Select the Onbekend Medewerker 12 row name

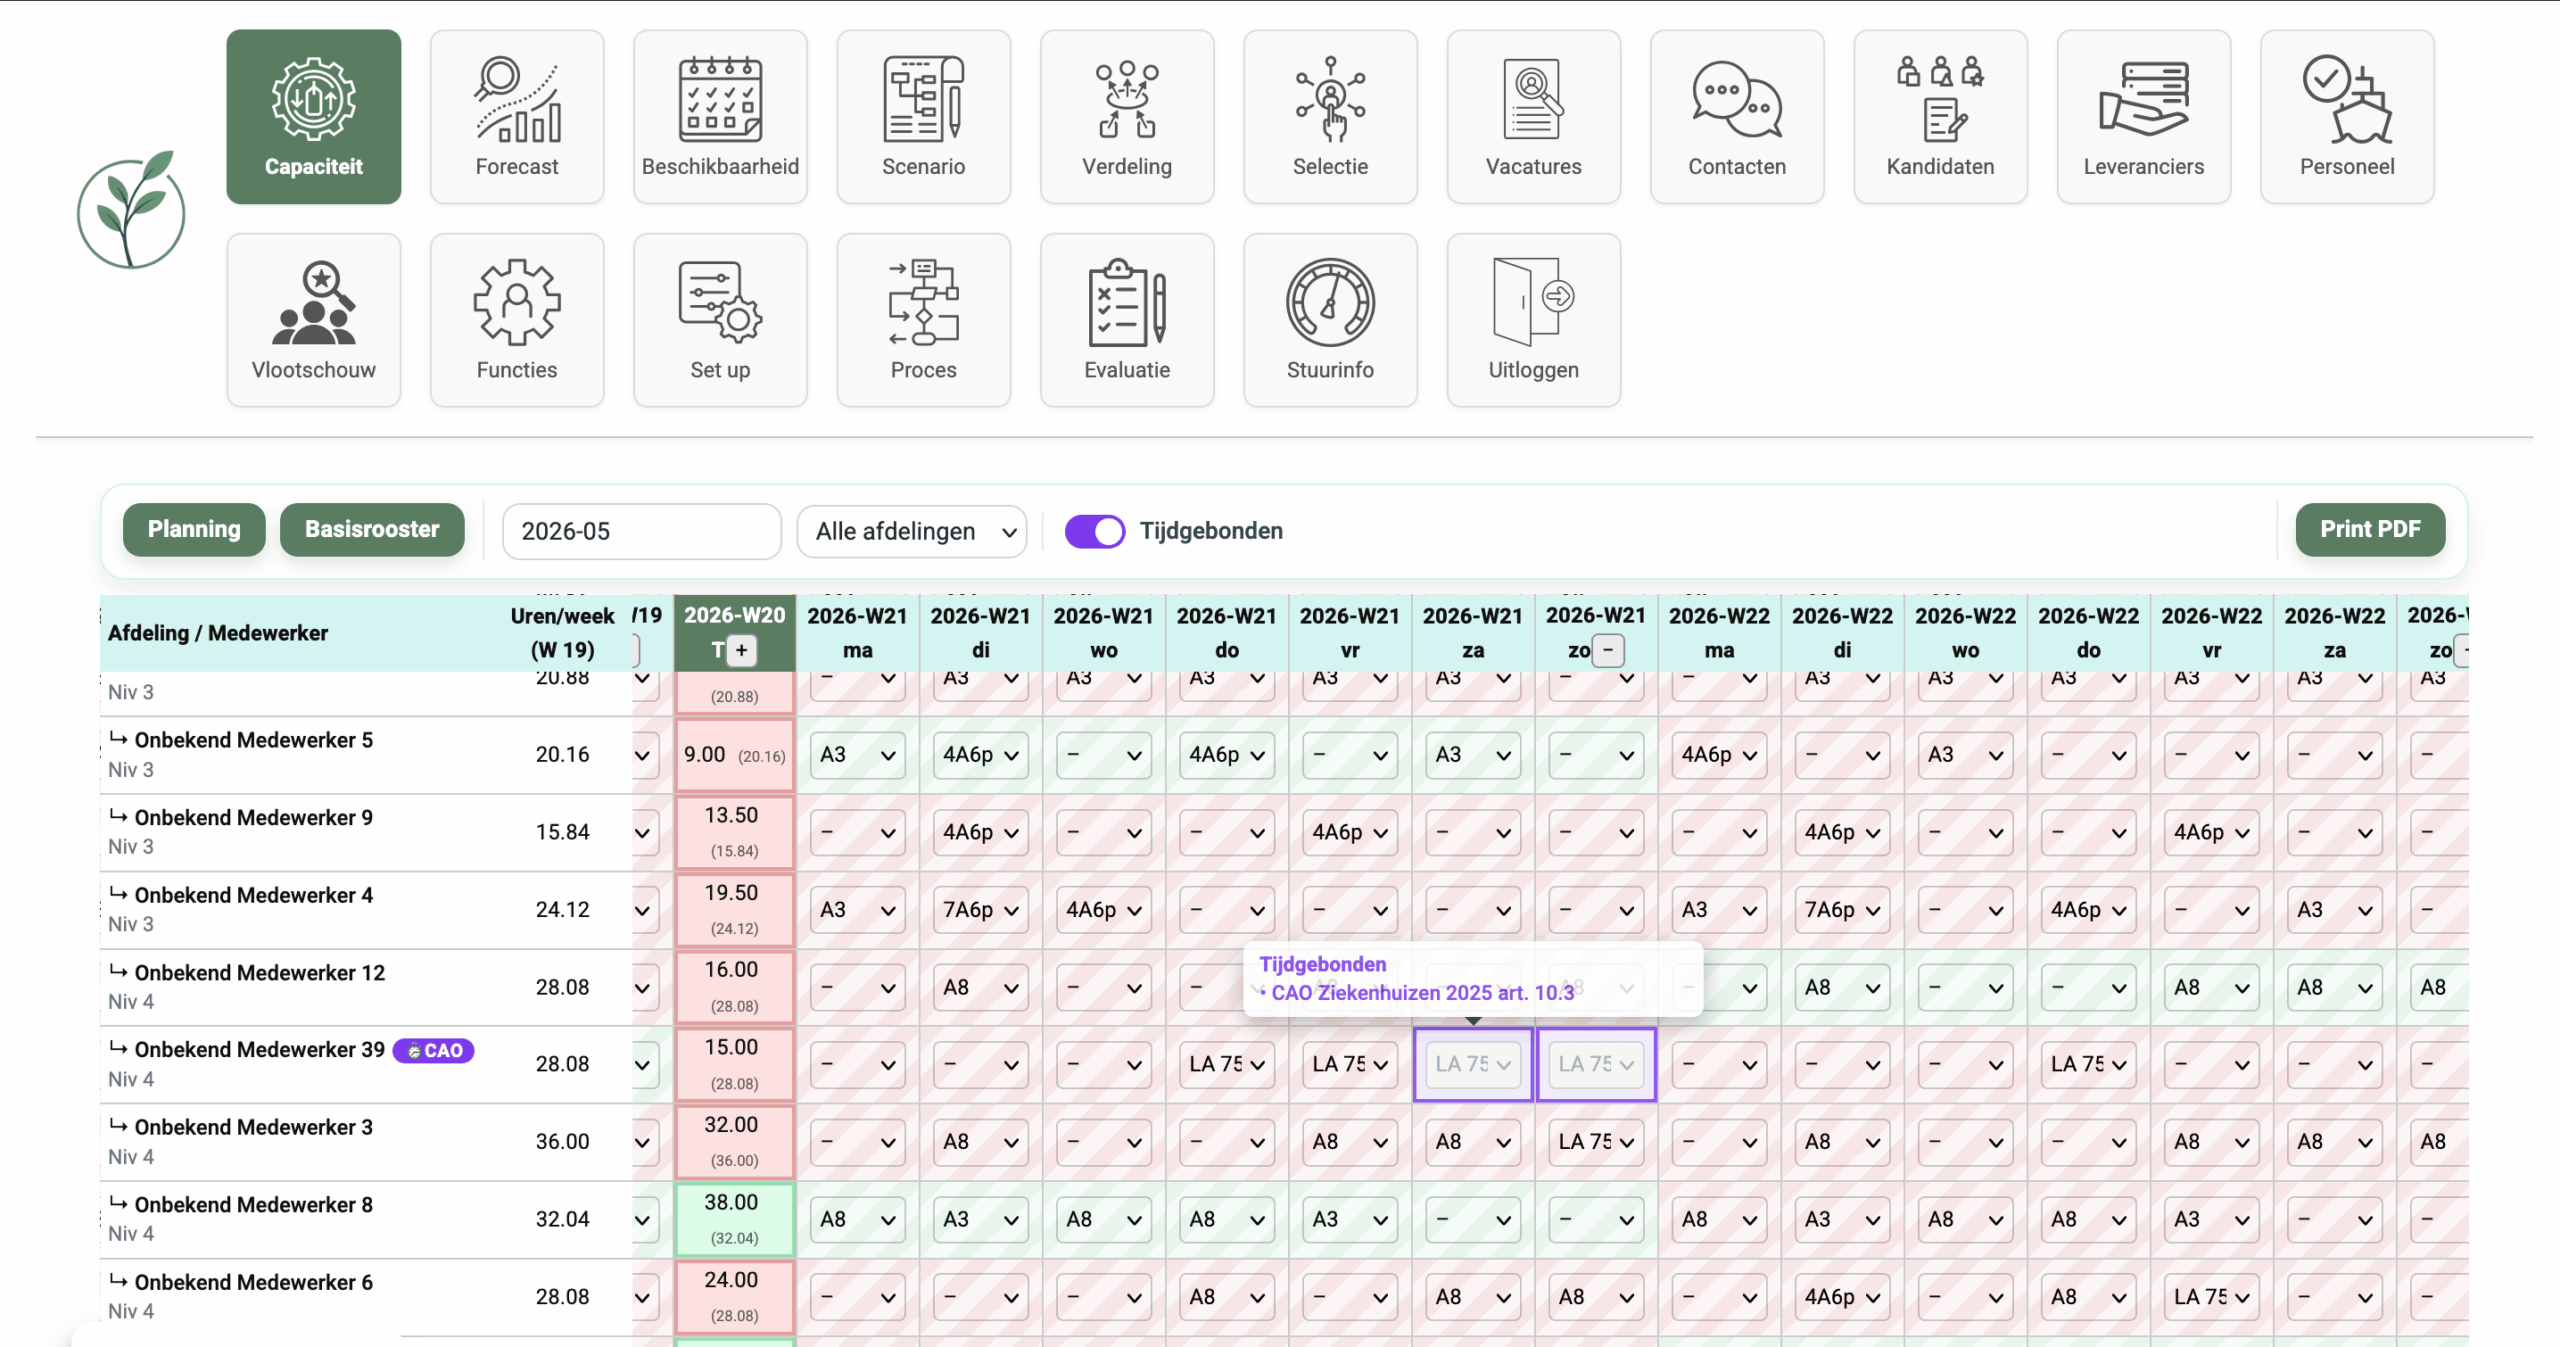tap(259, 973)
